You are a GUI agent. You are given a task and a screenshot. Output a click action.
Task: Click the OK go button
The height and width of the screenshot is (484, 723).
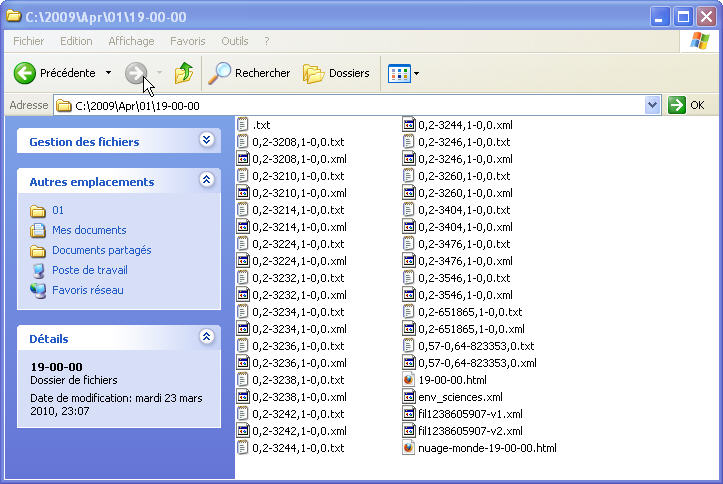pyautogui.click(x=687, y=106)
